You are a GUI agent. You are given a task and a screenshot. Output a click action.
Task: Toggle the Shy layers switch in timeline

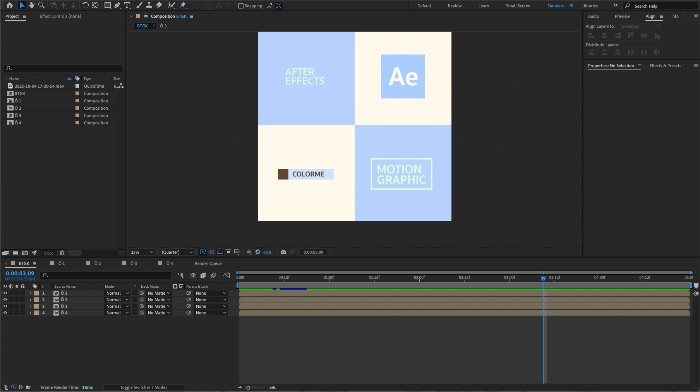click(x=193, y=275)
